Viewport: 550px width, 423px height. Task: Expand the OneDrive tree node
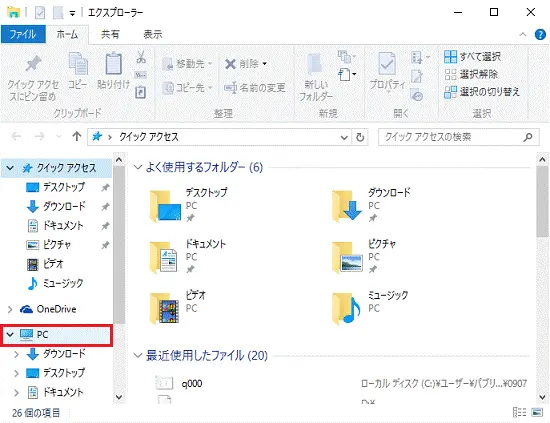pos(10,309)
